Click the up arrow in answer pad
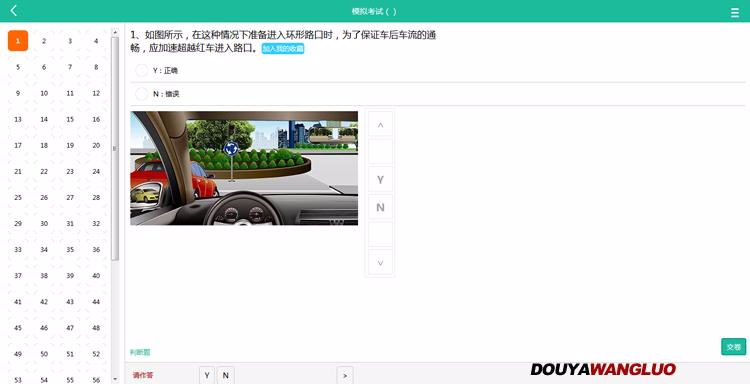Viewport: 750px width, 384px height. coord(380,124)
